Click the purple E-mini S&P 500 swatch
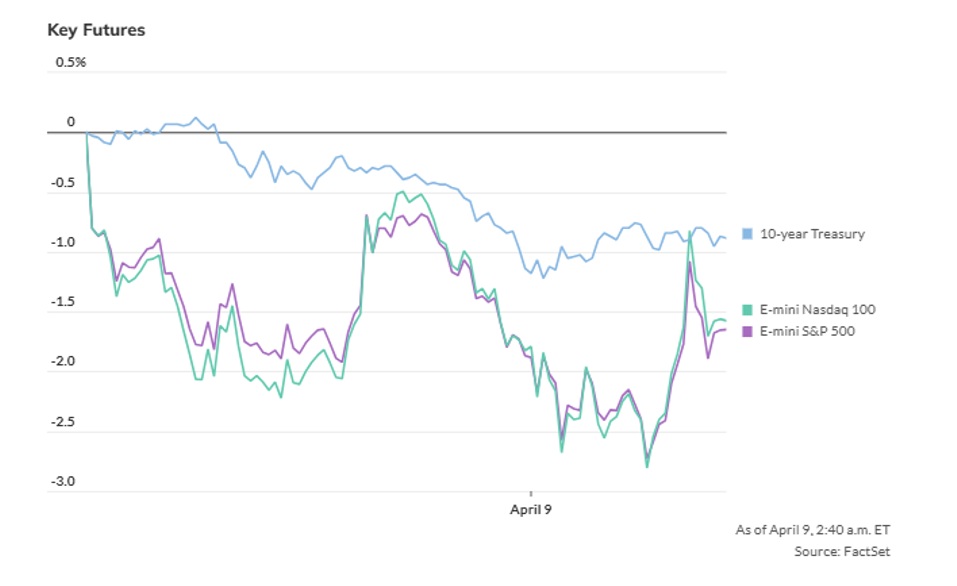This screenshot has width=957, height=586. (747, 331)
